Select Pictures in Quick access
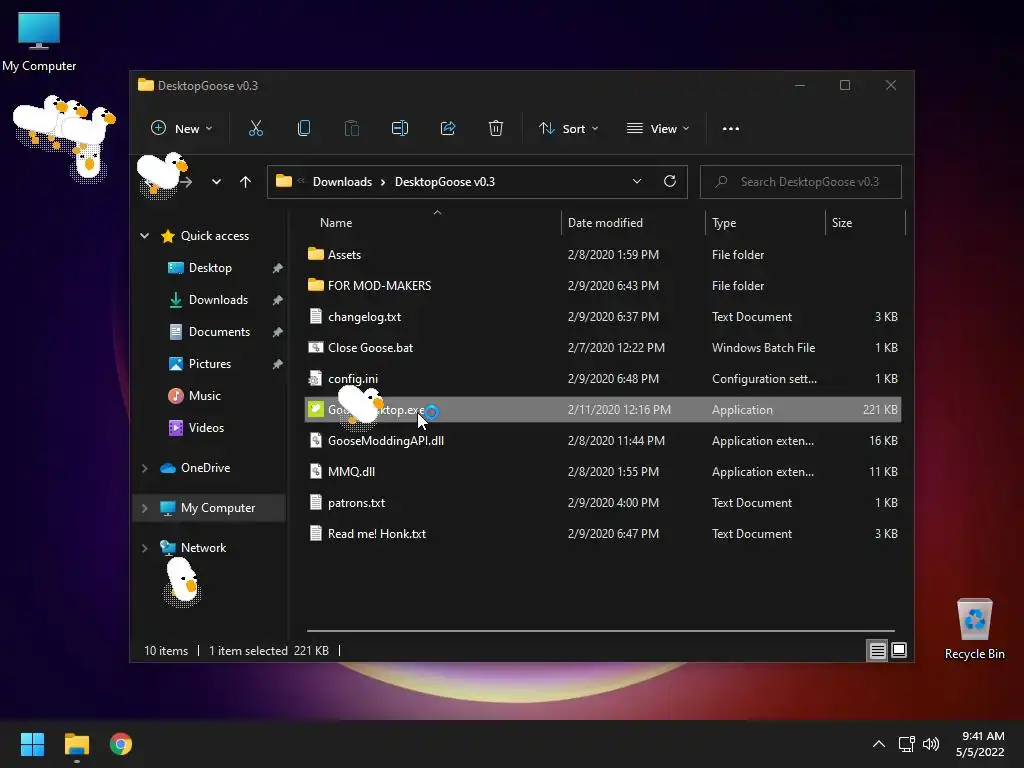 209,364
